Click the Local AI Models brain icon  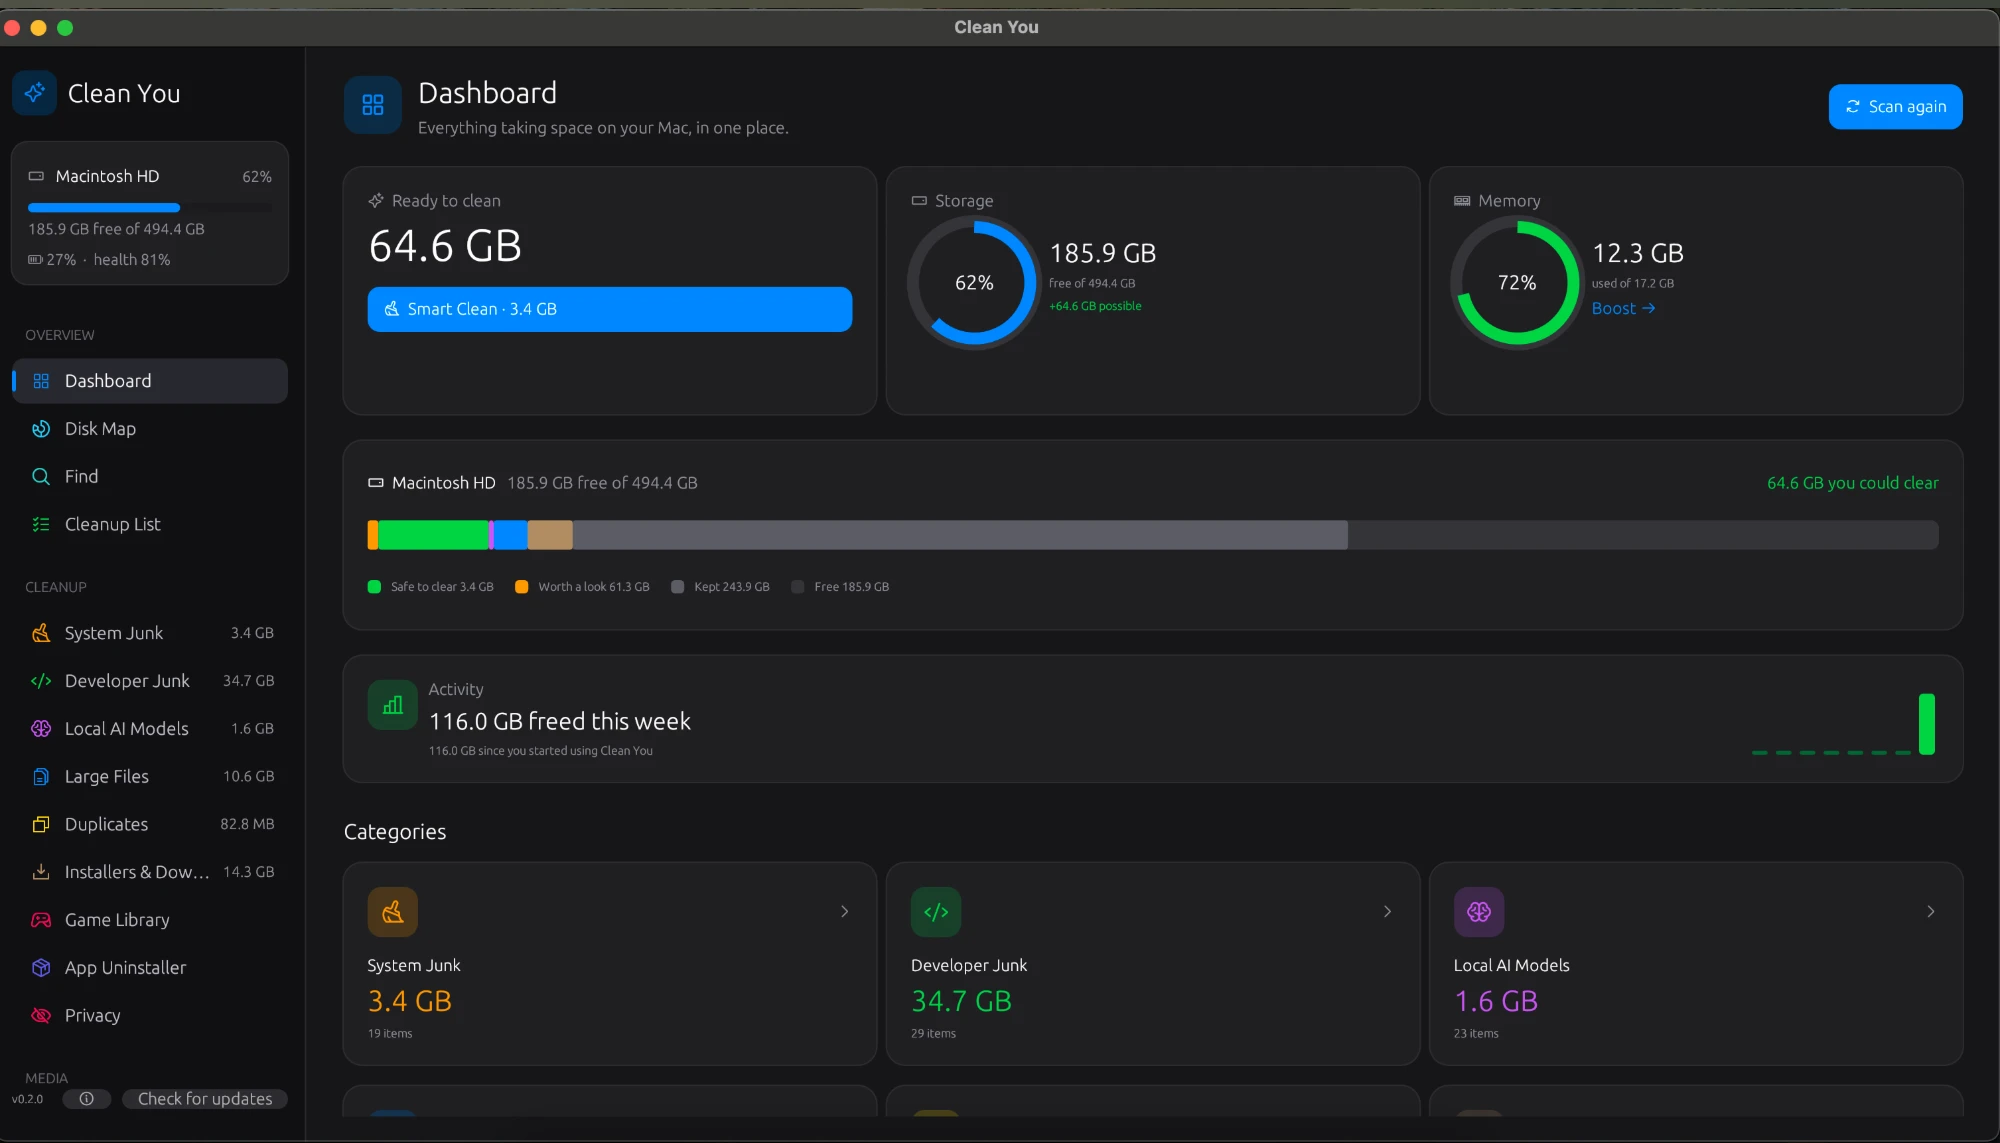(41, 729)
